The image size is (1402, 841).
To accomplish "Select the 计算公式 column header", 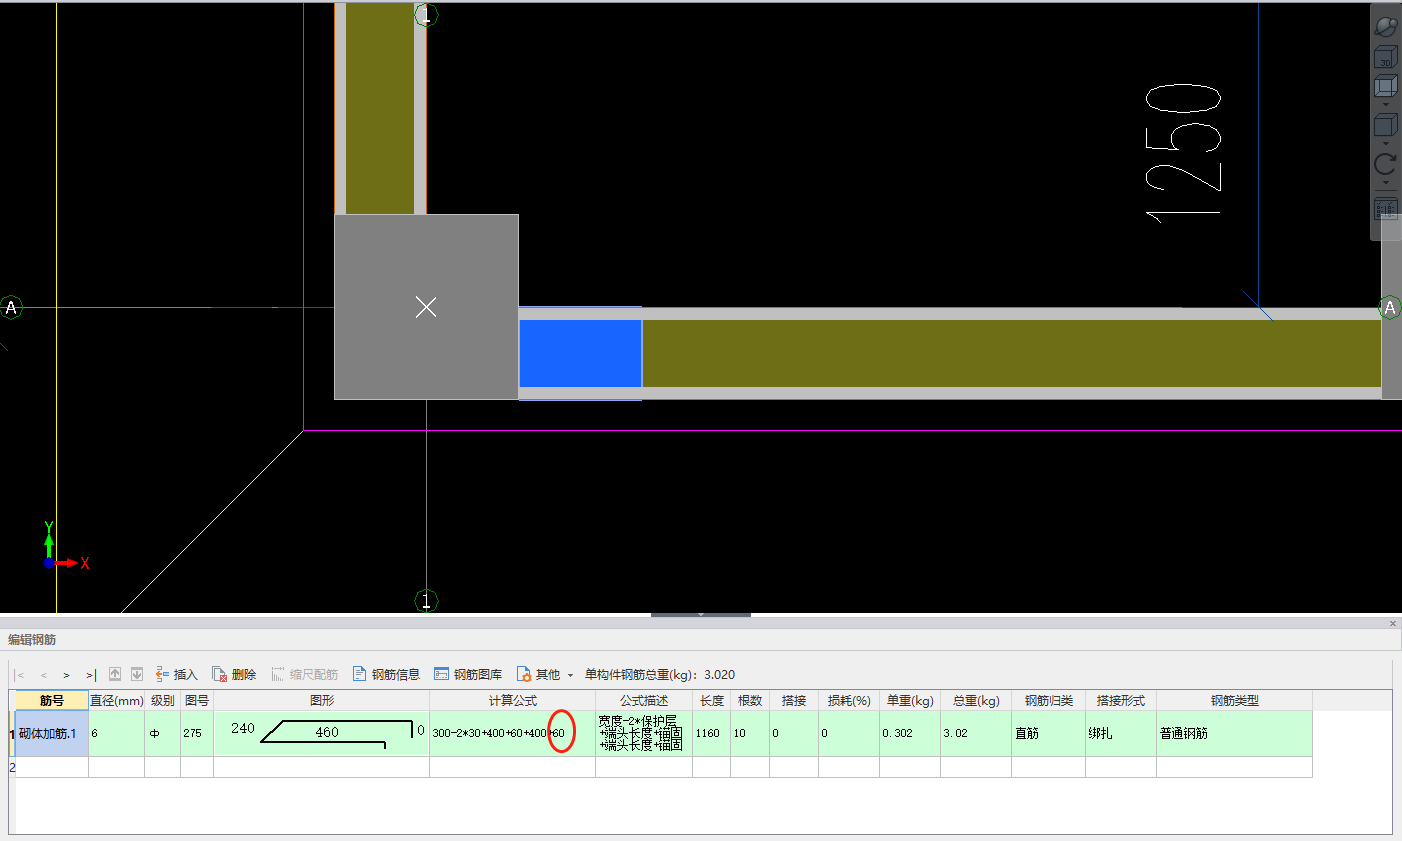I will [x=513, y=701].
